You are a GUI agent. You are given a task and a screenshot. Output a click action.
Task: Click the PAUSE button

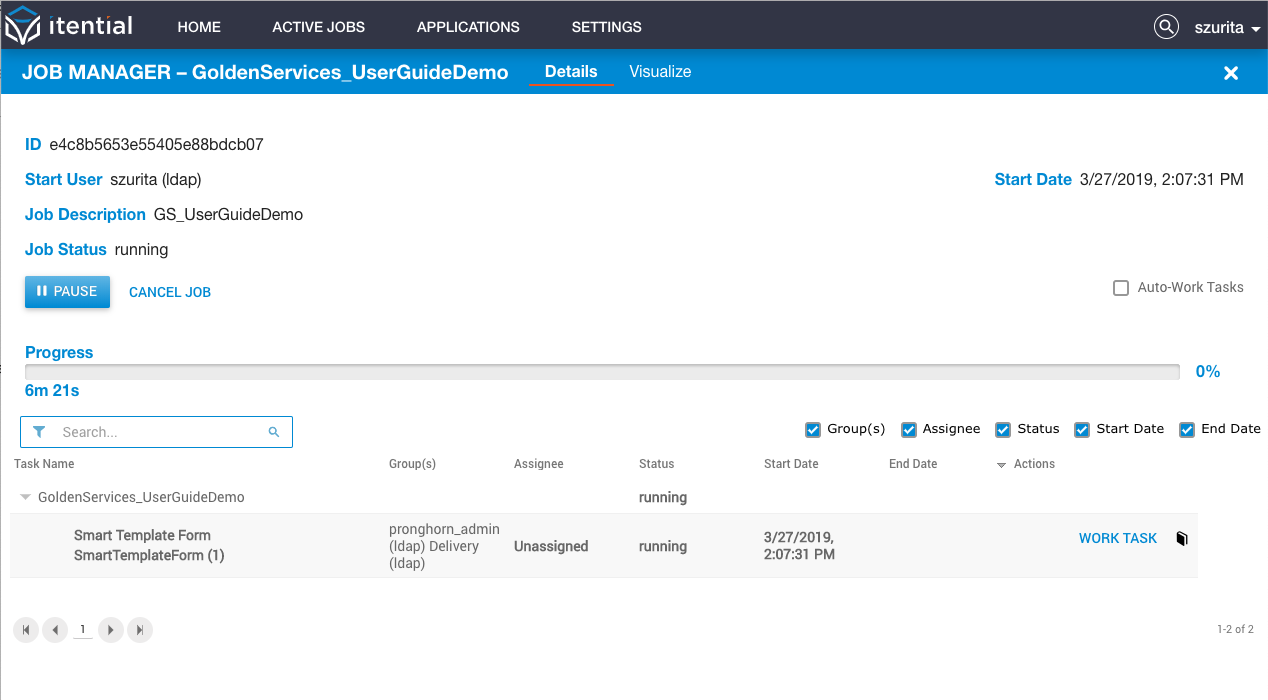(x=67, y=291)
